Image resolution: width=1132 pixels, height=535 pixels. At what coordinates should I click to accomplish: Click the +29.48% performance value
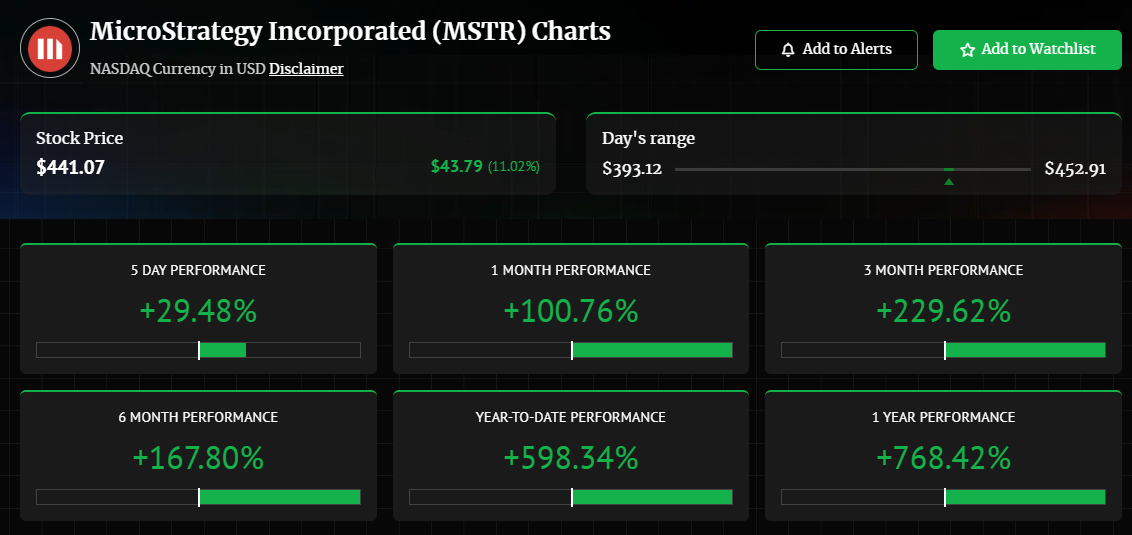tap(199, 311)
